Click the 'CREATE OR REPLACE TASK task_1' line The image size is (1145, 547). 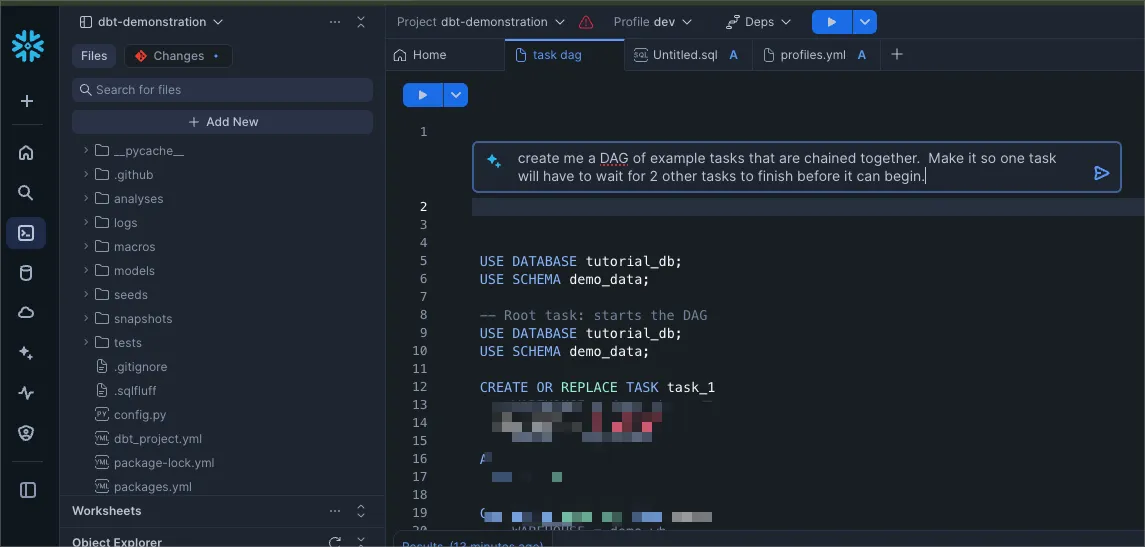(x=597, y=387)
